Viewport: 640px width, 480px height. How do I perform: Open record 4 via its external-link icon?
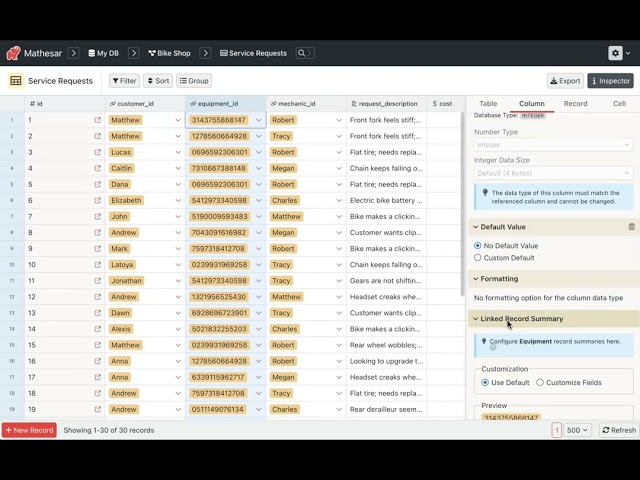tap(97, 168)
